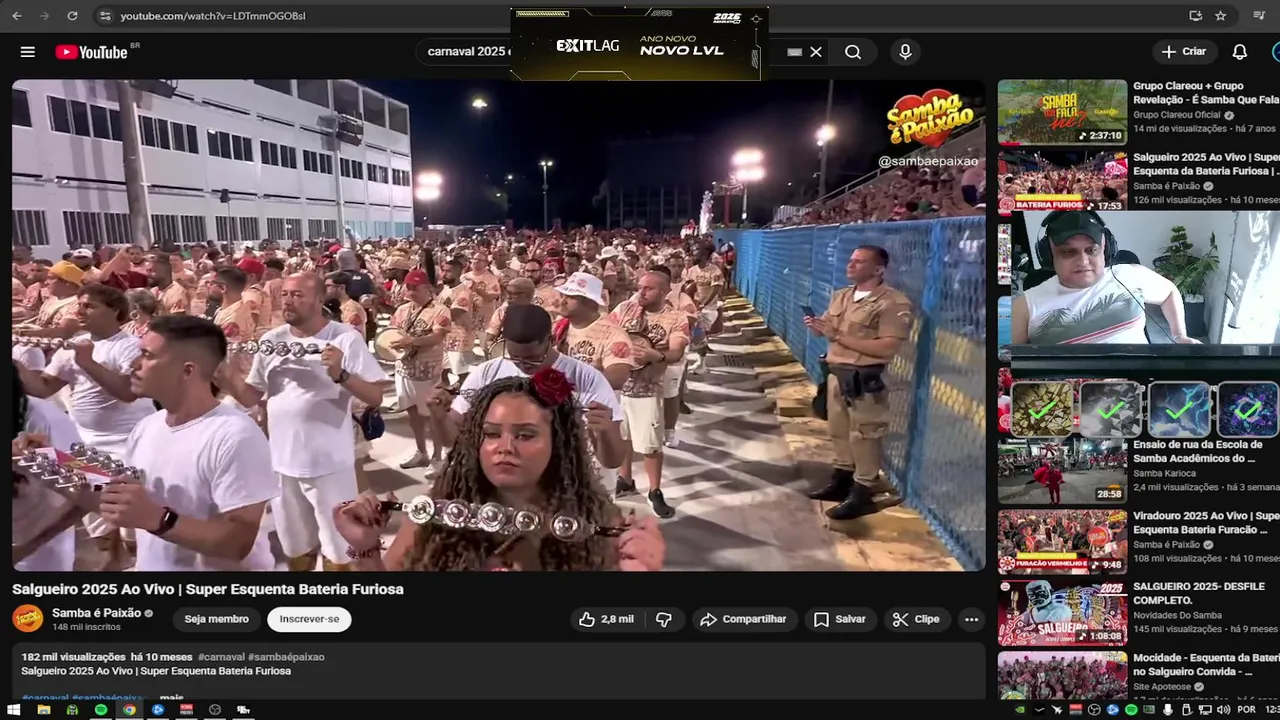Viewport: 1280px width, 720px height.
Task: Open the more actions three-dot menu
Action: point(971,619)
